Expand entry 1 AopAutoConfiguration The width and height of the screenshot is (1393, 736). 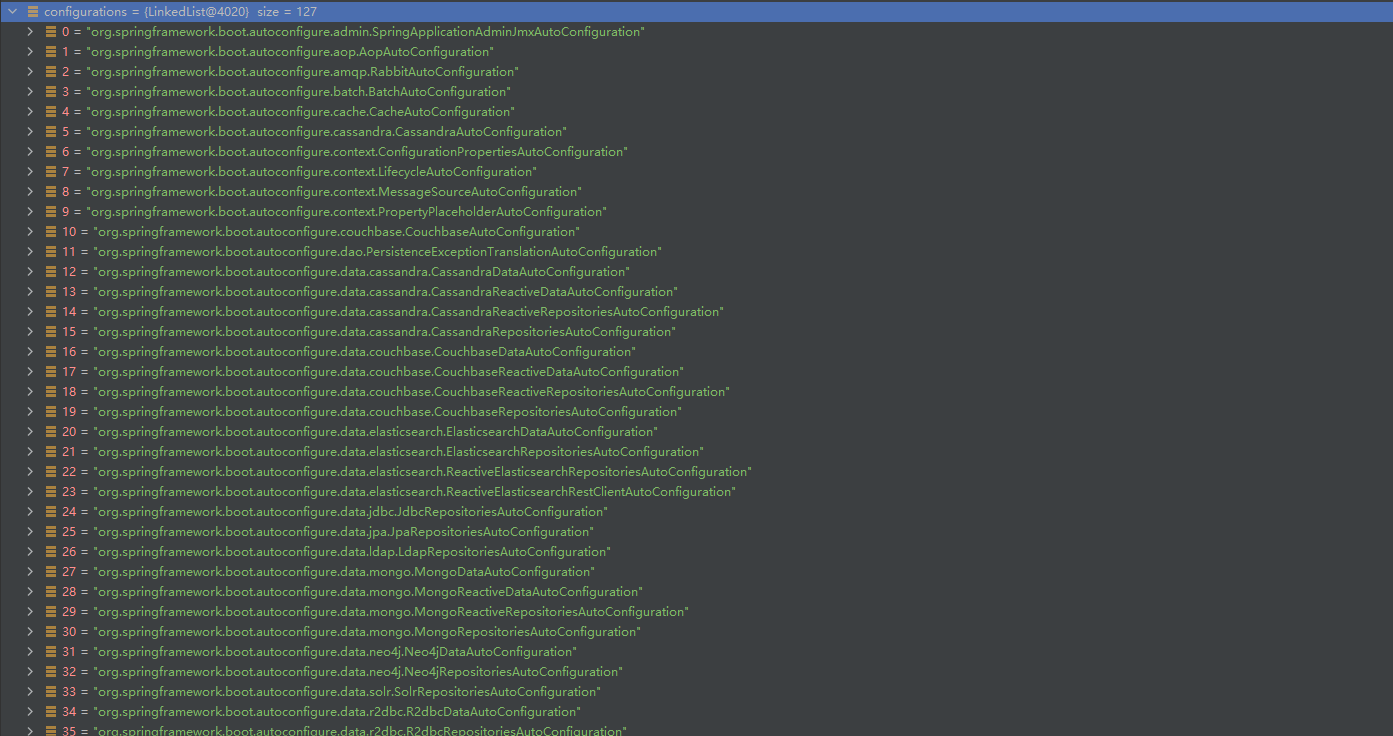[x=30, y=52]
